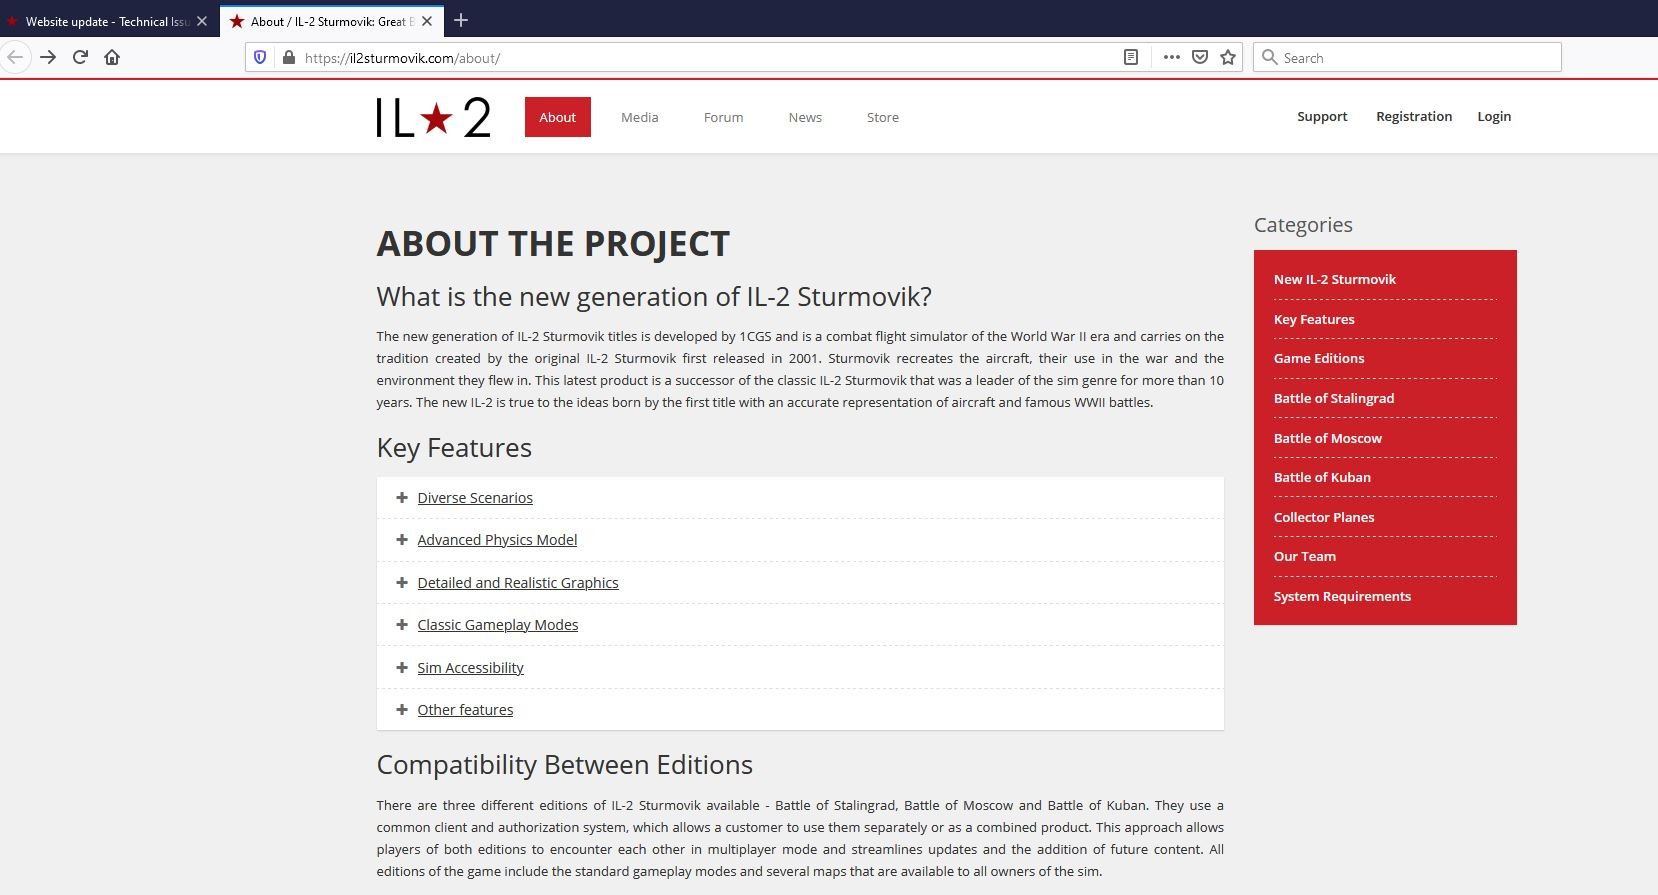The image size is (1658, 895).
Task: Click the browser Search box
Action: click(1407, 57)
